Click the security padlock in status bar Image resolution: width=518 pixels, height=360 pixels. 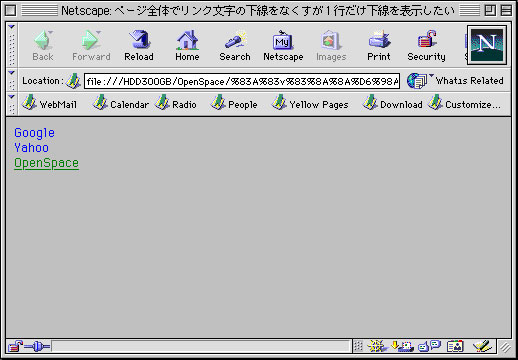coord(15,347)
